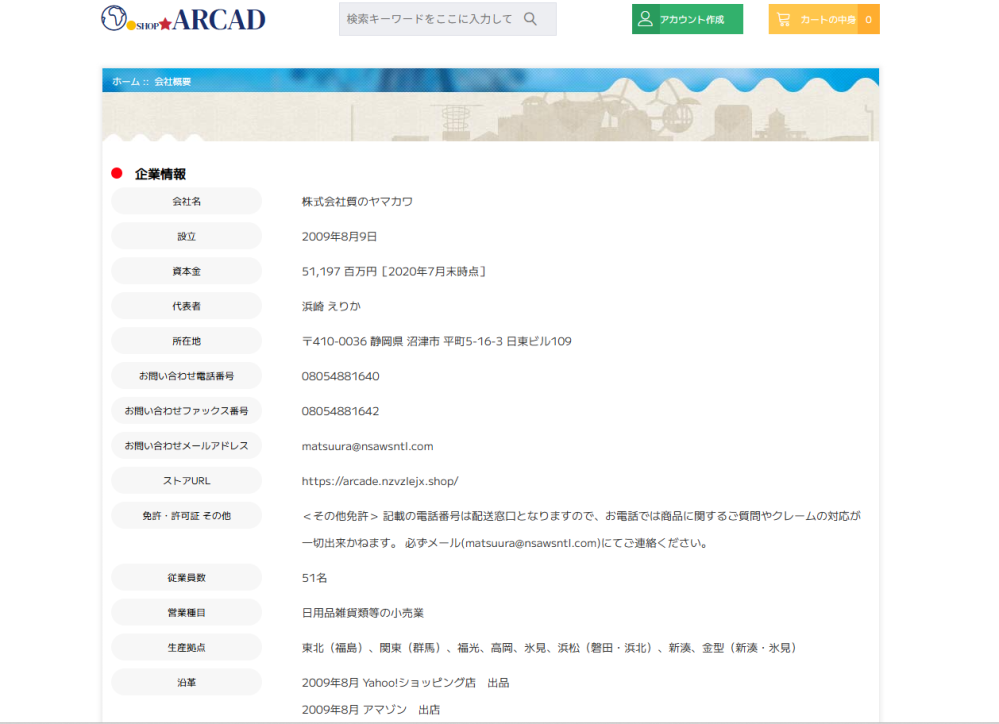This screenshot has height=724, width=999.
Task: Open the カートの中身 cart button
Action: [824, 19]
